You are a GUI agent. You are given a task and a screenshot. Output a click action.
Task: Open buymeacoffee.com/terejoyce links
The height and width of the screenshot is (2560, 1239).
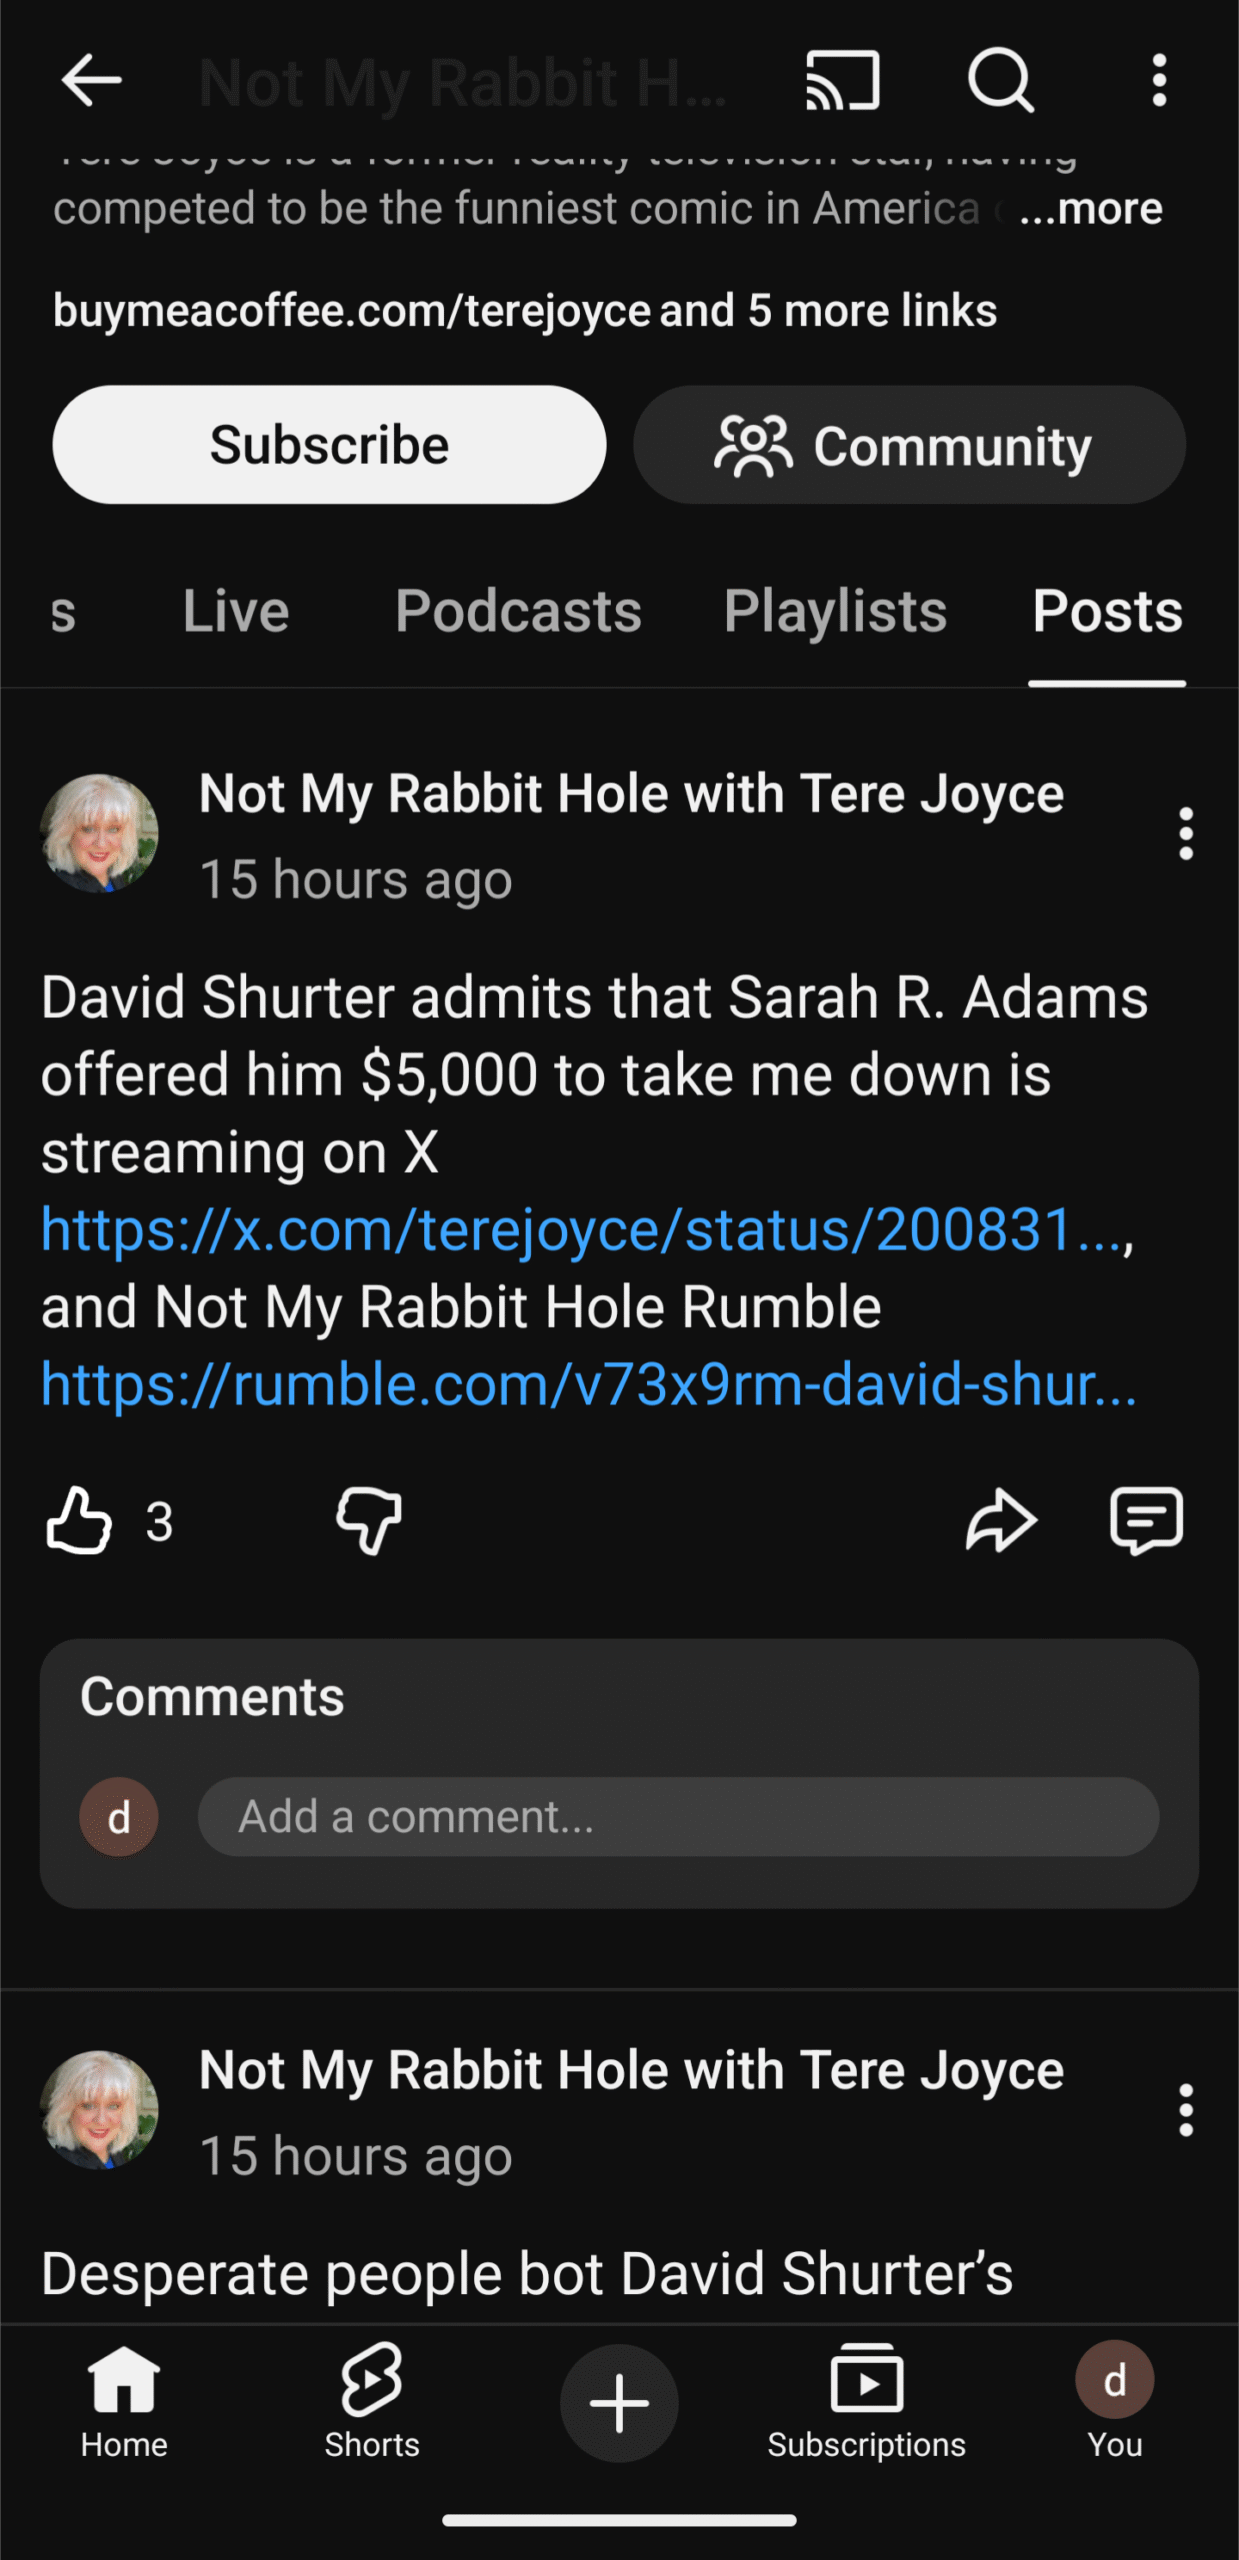click(x=524, y=311)
